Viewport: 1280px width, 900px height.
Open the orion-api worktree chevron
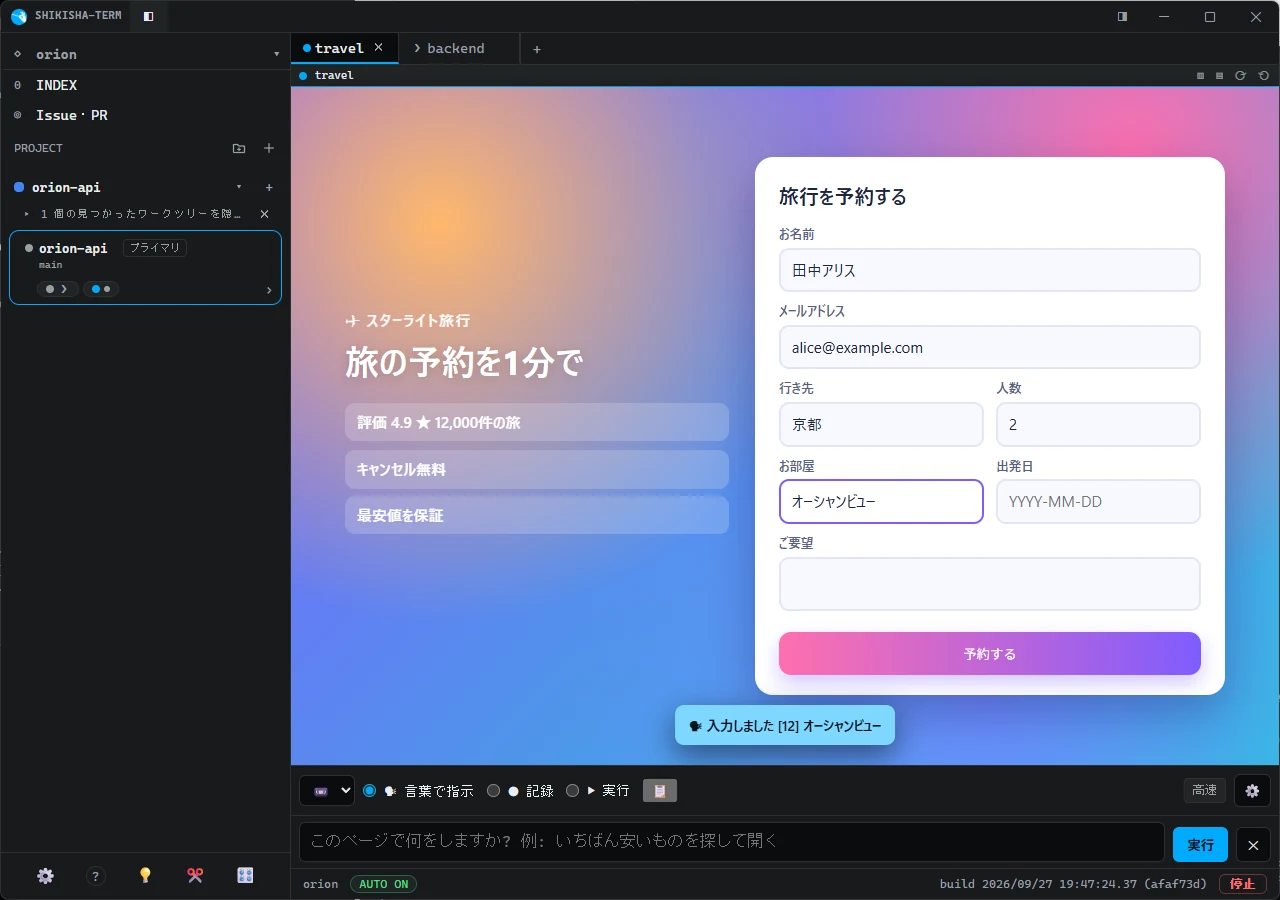click(268, 290)
